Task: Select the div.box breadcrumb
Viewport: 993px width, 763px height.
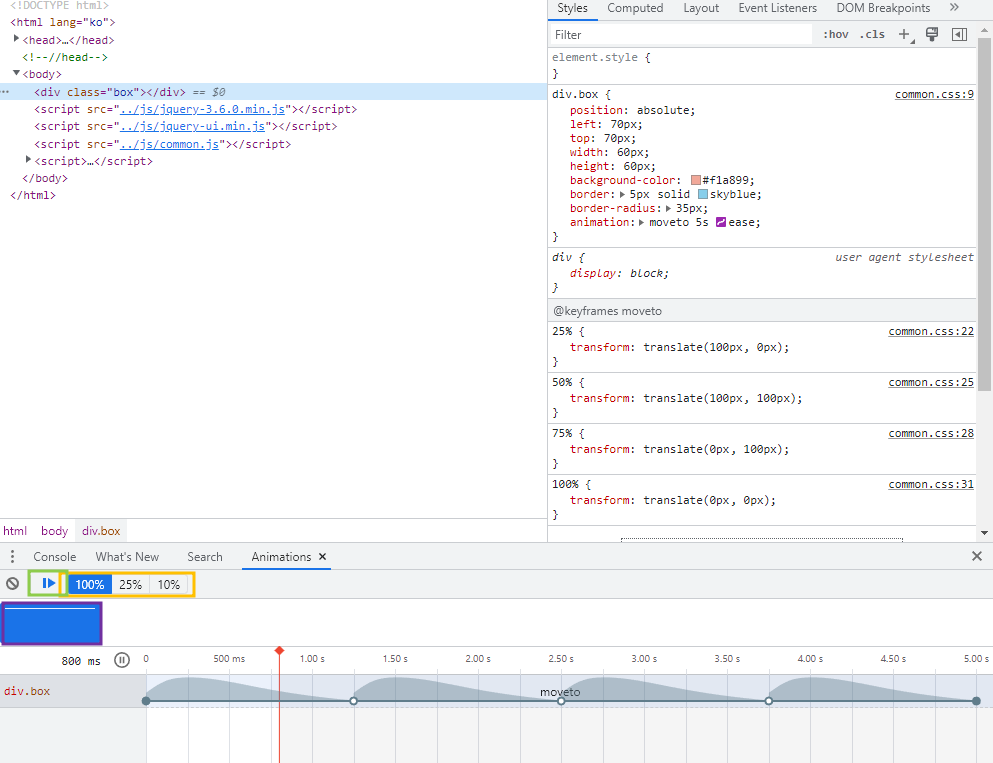Action: click(x=101, y=531)
